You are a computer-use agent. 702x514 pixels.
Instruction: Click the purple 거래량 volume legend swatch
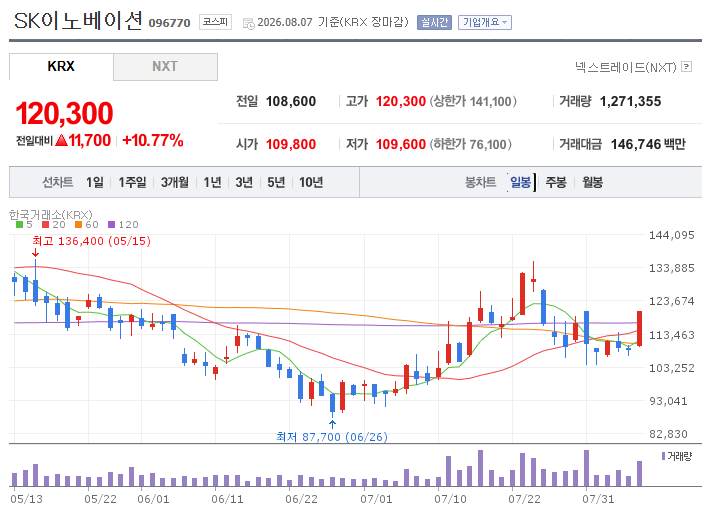pos(663,456)
